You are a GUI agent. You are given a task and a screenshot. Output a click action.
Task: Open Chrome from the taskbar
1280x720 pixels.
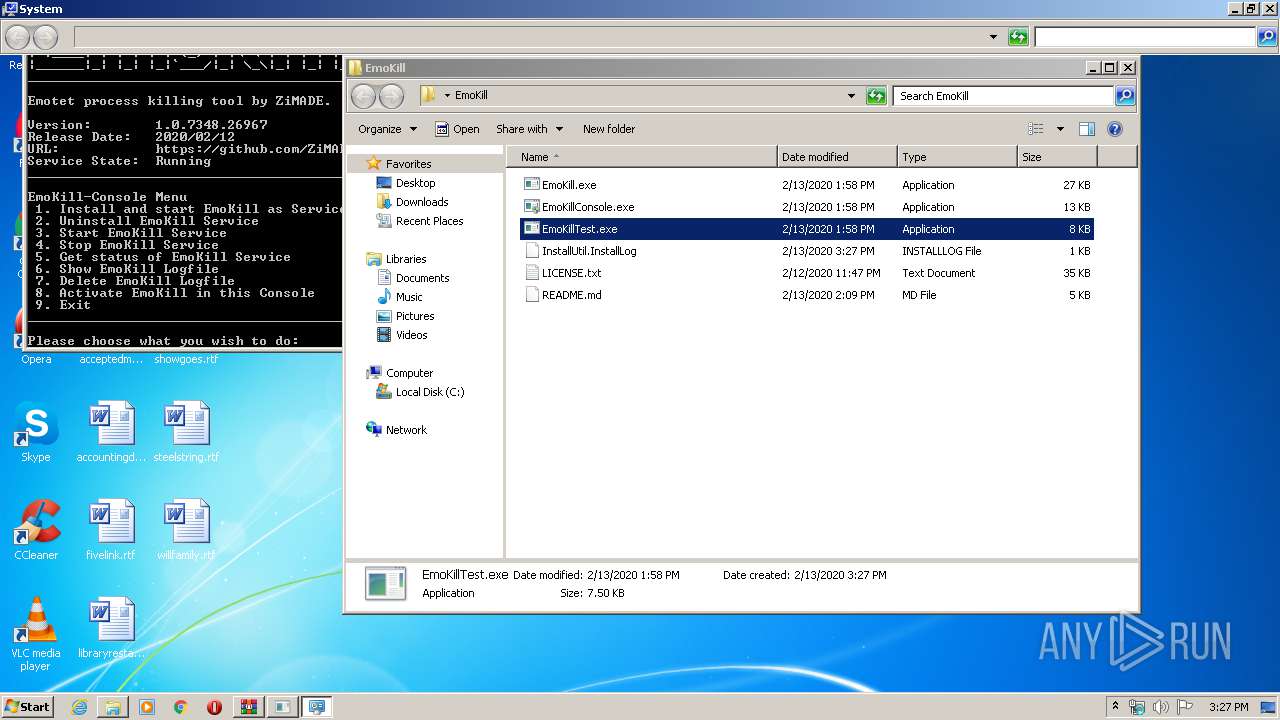click(180, 707)
